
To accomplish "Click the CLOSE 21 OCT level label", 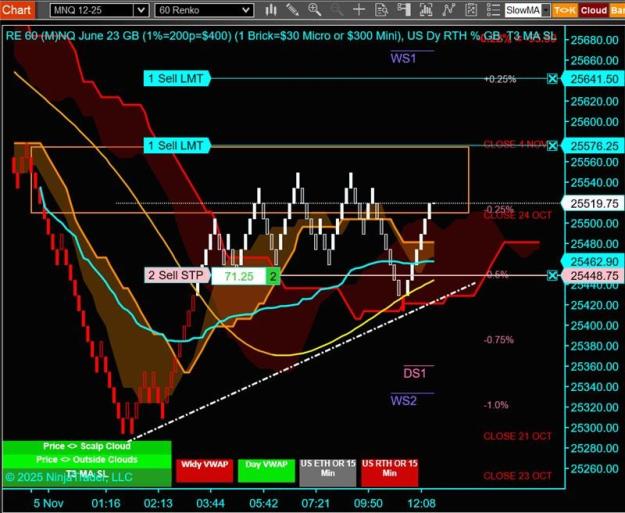I will 517,436.
